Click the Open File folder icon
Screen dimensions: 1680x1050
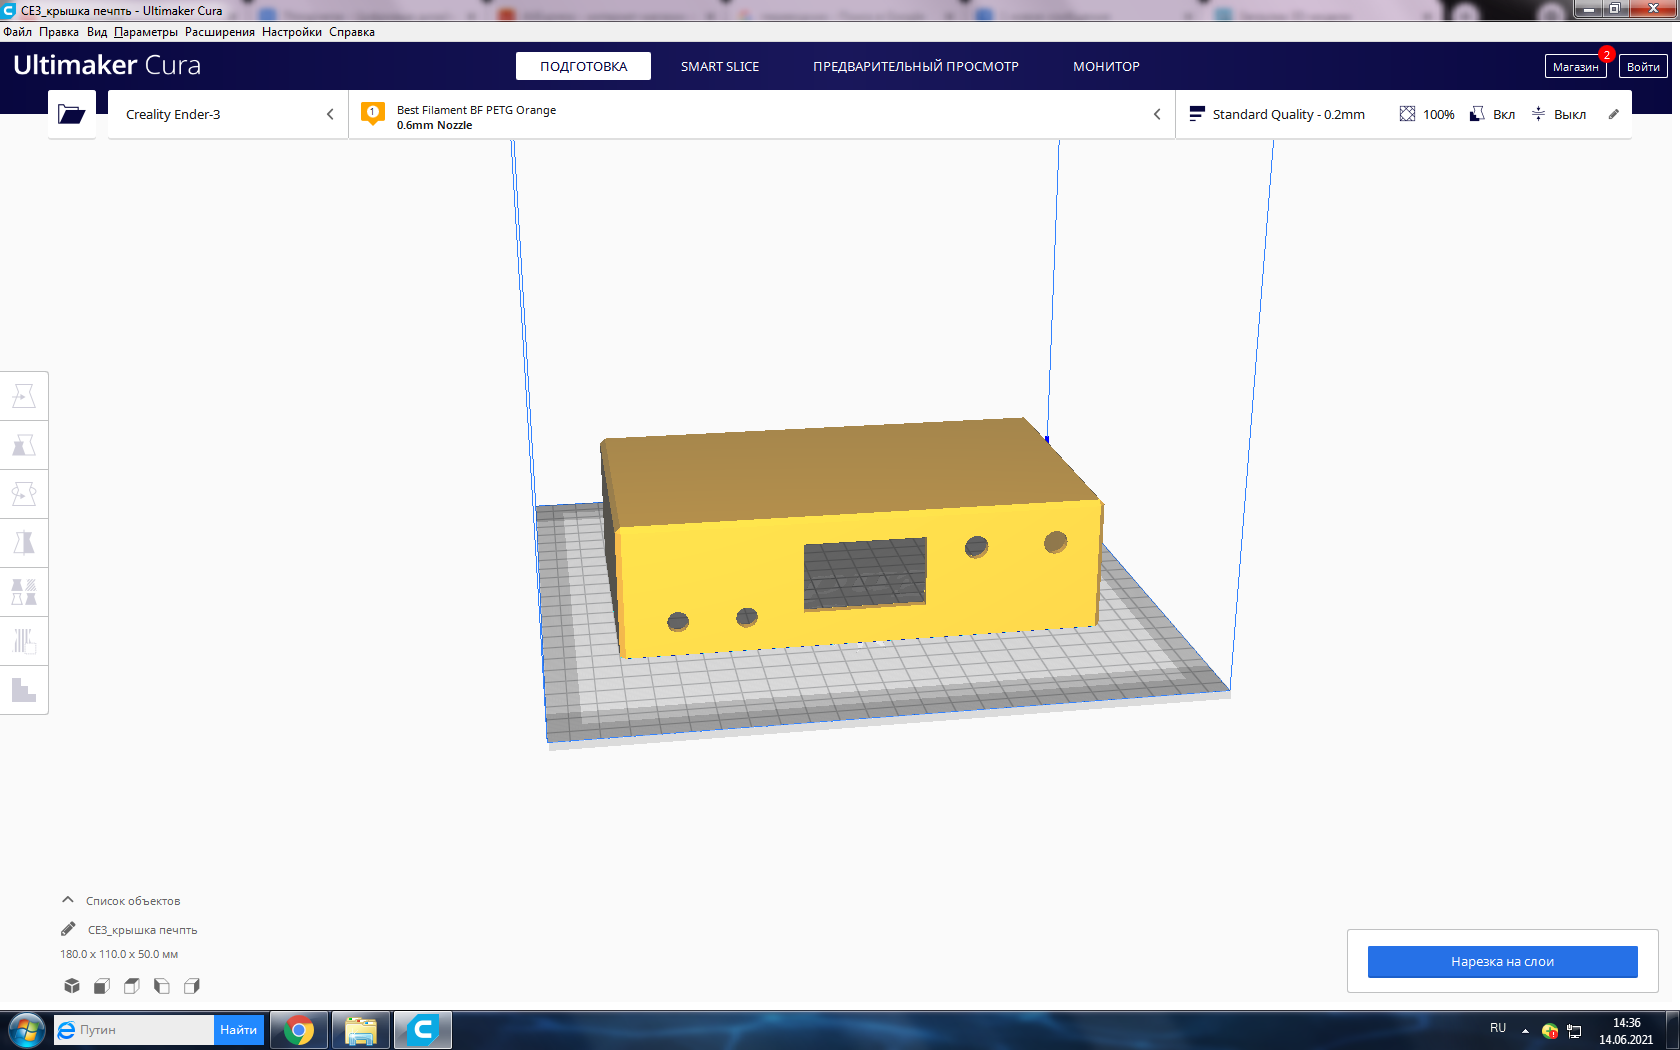point(71,114)
